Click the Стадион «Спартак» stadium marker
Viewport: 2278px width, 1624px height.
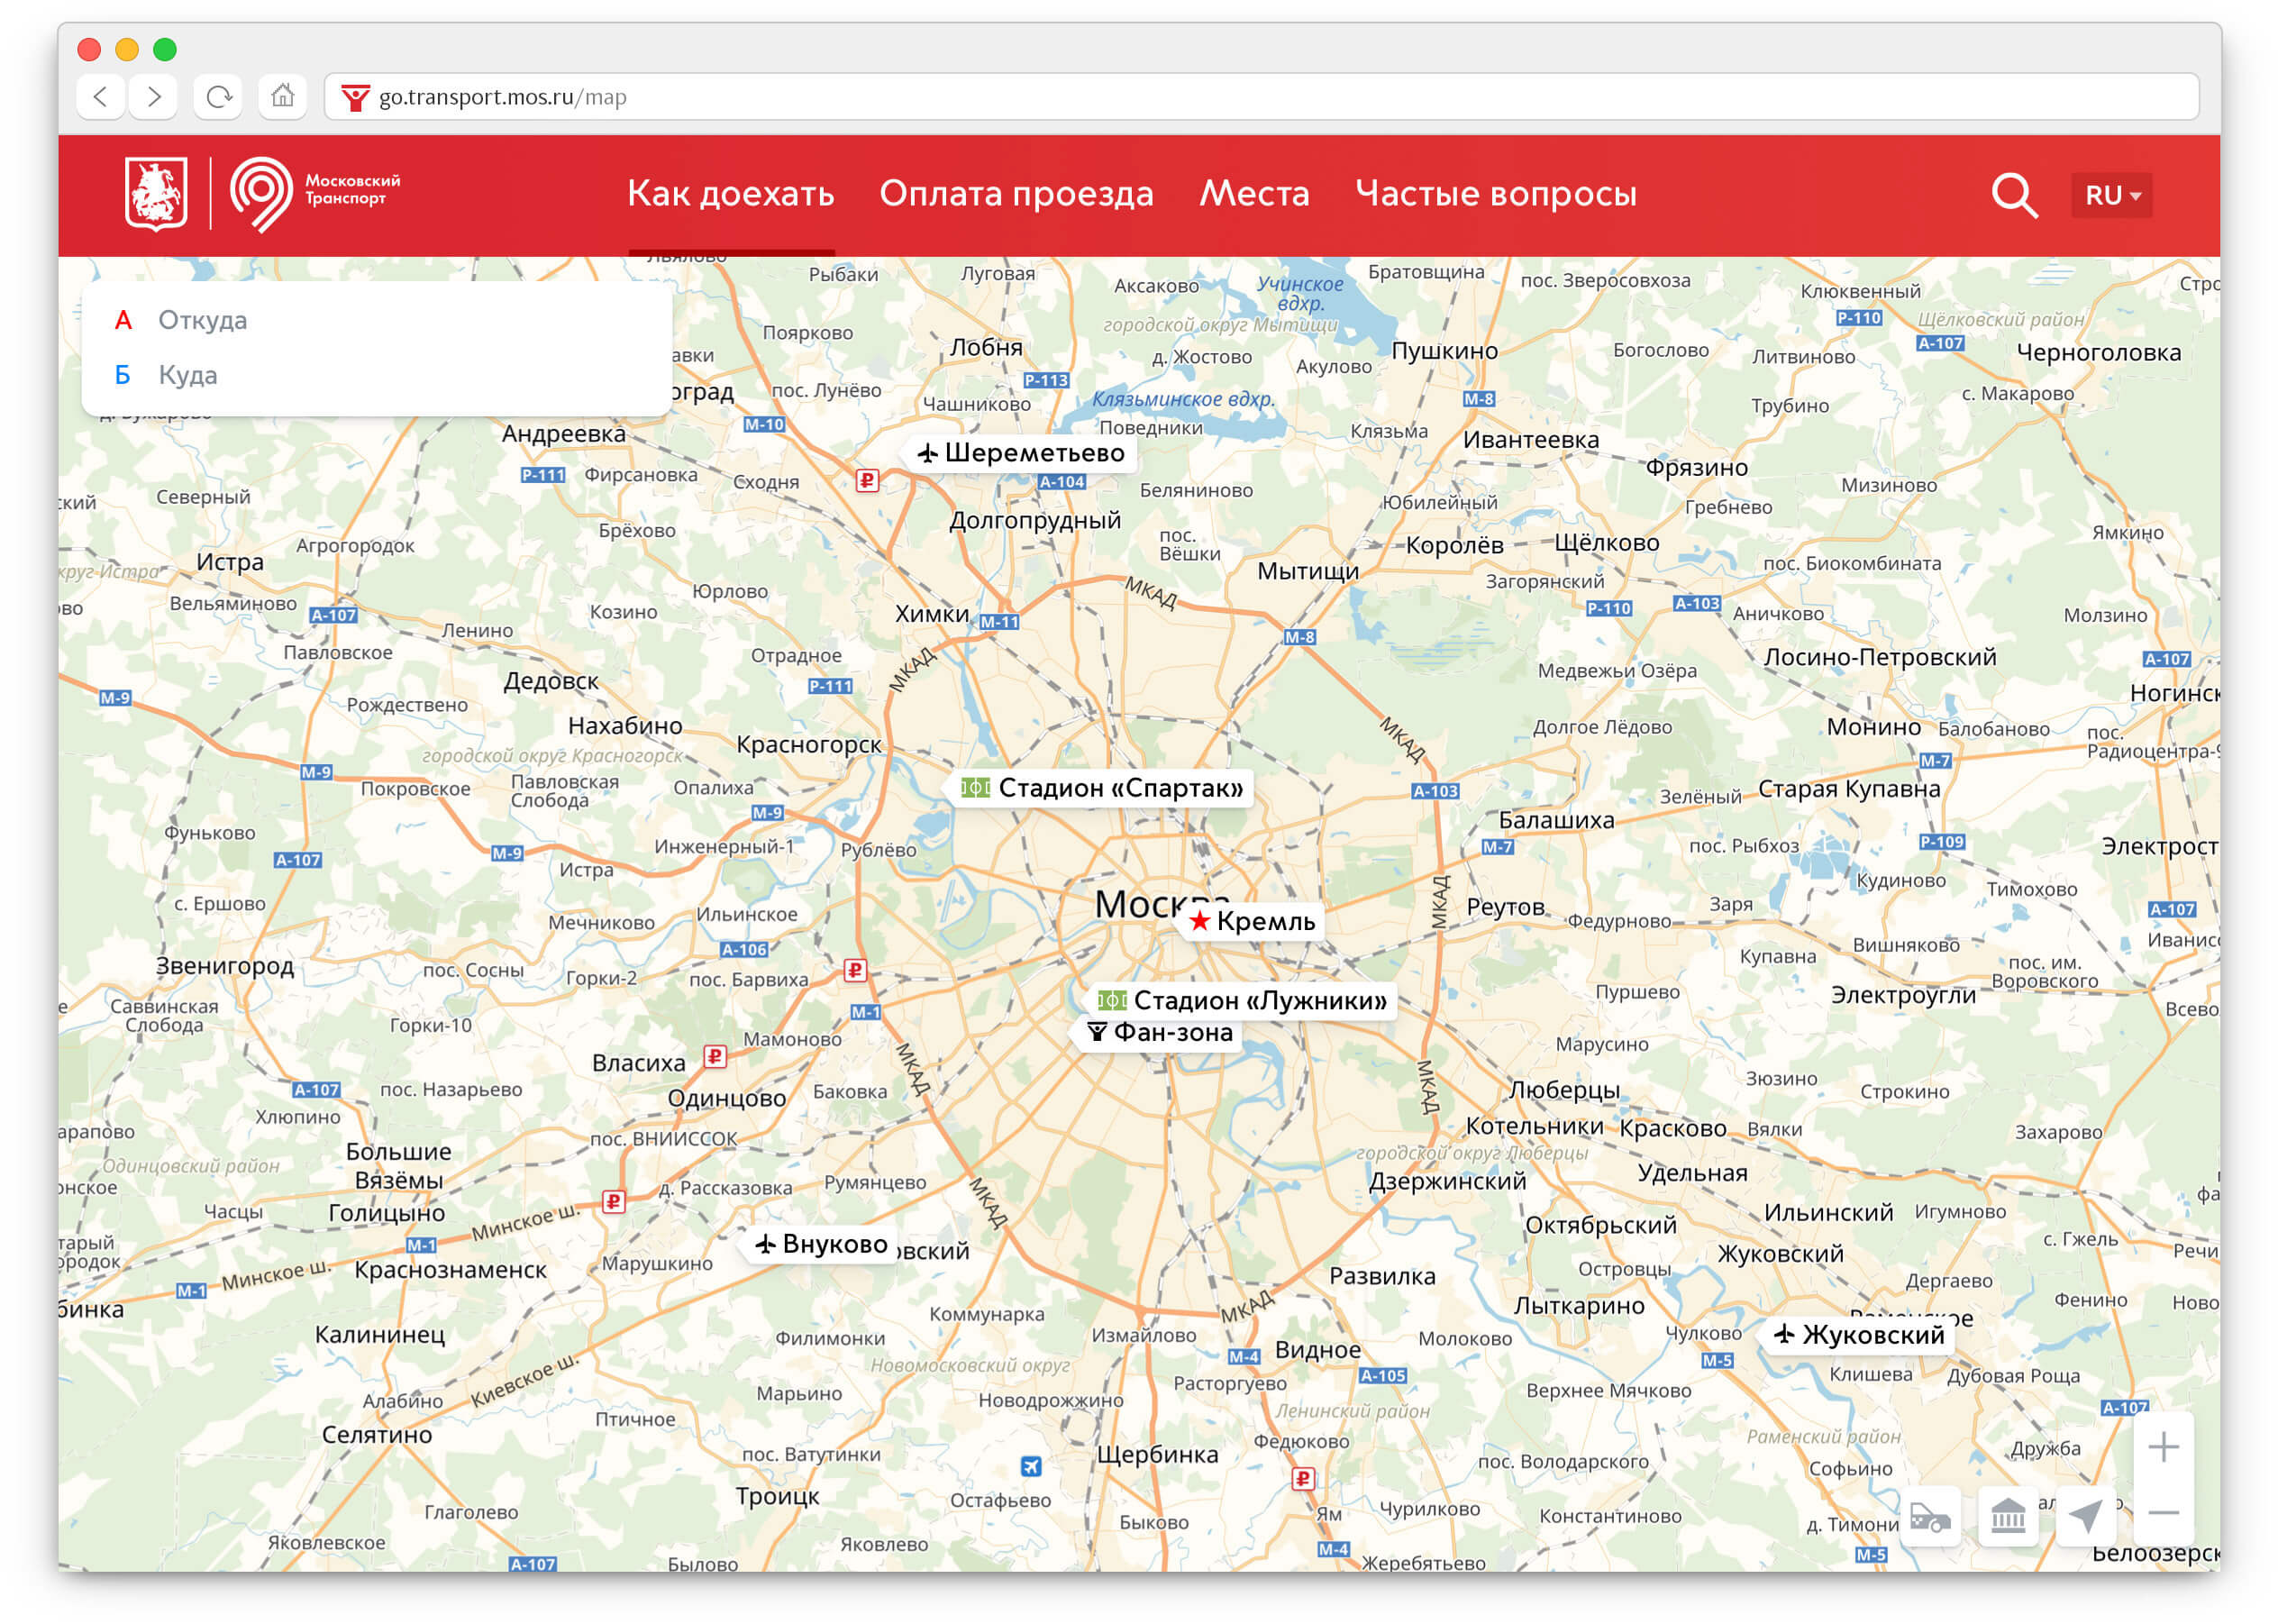(1102, 788)
